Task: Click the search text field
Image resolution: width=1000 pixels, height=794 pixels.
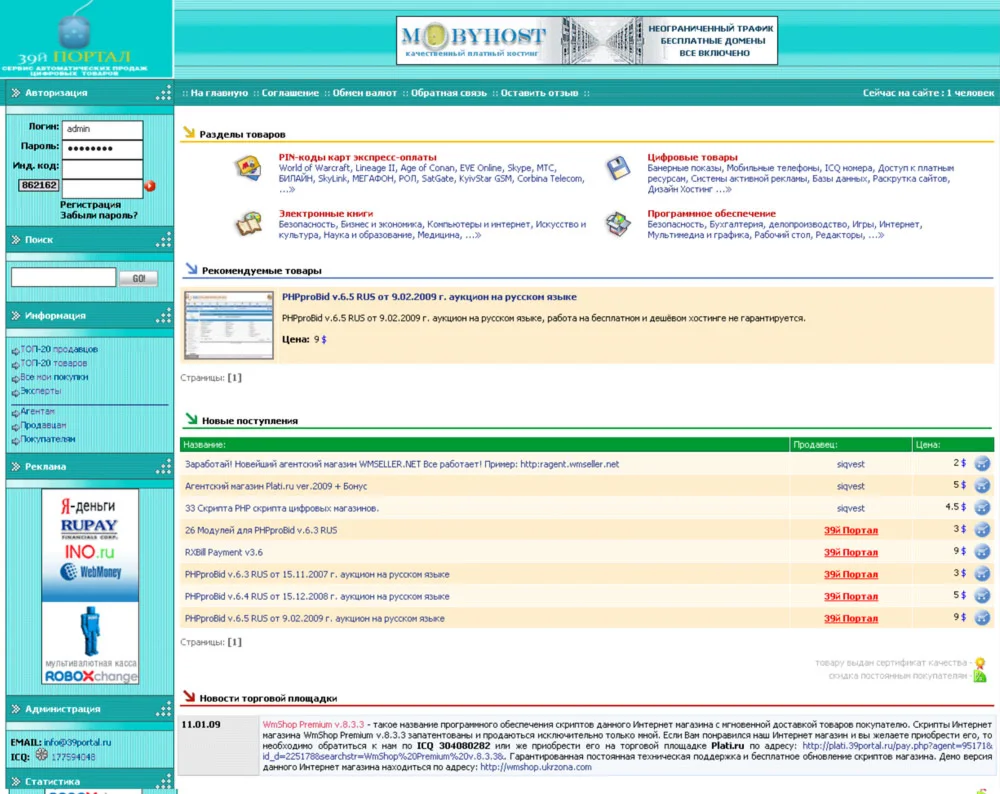Action: [x=63, y=277]
